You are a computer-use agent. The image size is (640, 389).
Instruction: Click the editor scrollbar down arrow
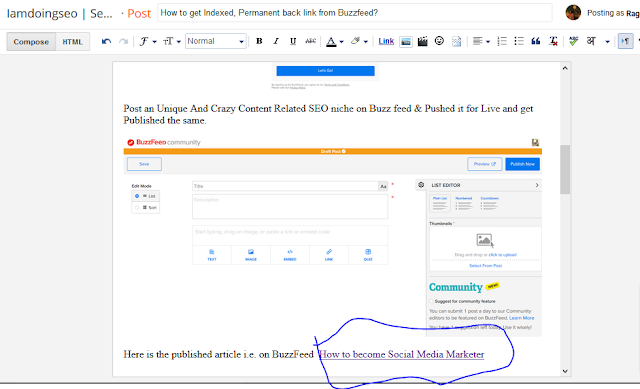click(x=565, y=371)
